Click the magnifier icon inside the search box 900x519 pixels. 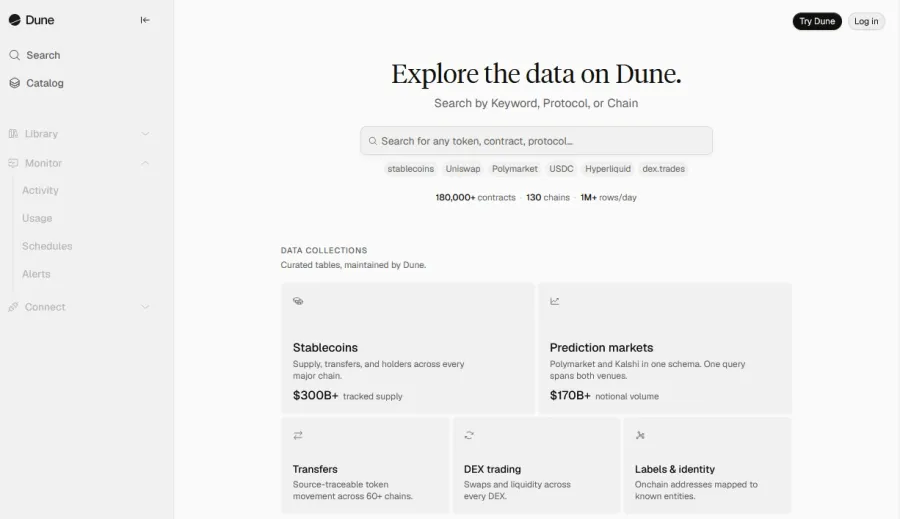pyautogui.click(x=373, y=141)
